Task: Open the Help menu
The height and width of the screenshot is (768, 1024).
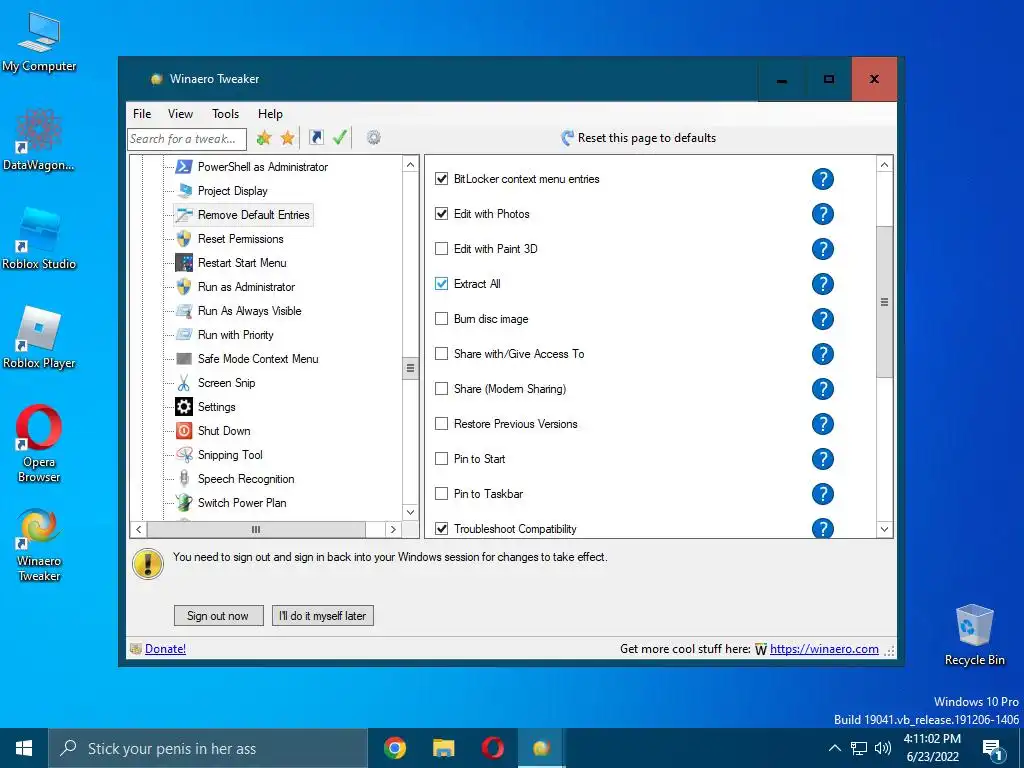Action: (x=270, y=114)
